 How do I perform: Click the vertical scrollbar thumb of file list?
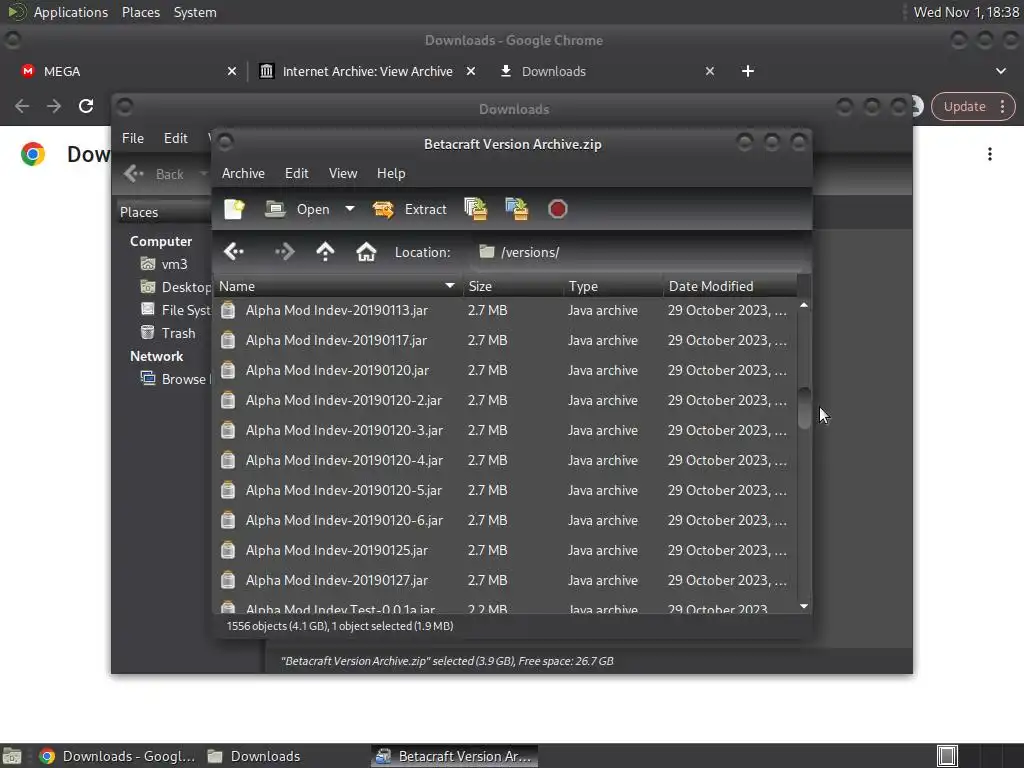(x=805, y=408)
